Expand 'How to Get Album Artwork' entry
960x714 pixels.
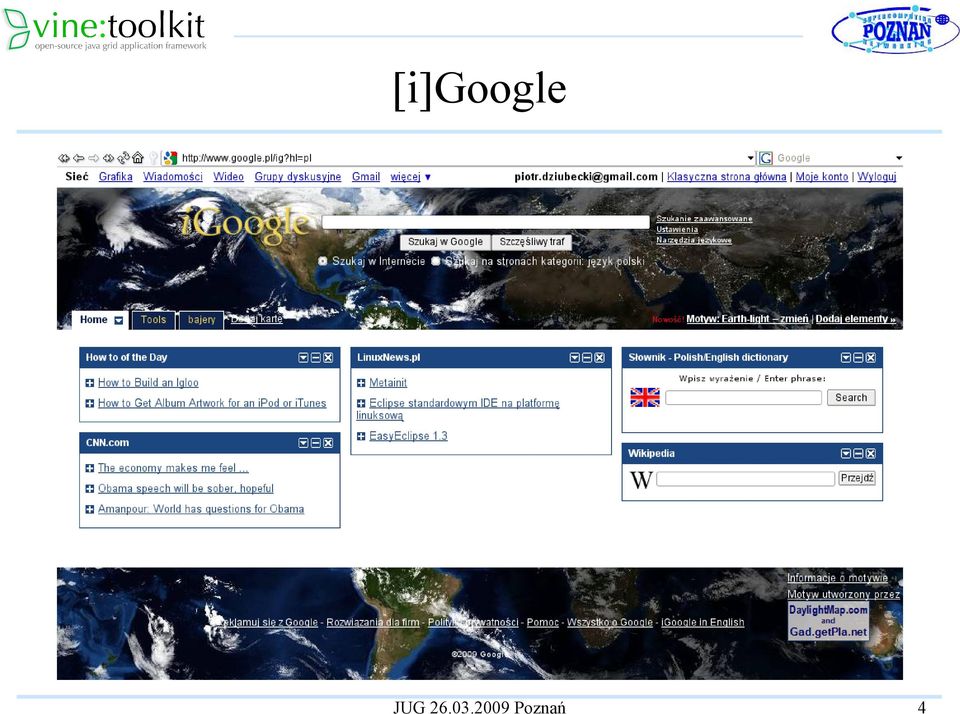coord(89,404)
